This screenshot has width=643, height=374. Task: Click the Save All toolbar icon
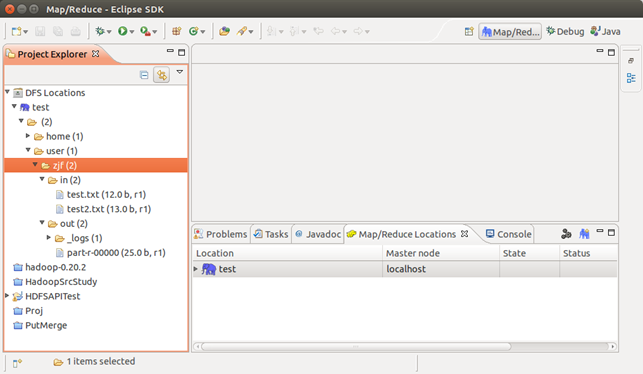(x=58, y=31)
